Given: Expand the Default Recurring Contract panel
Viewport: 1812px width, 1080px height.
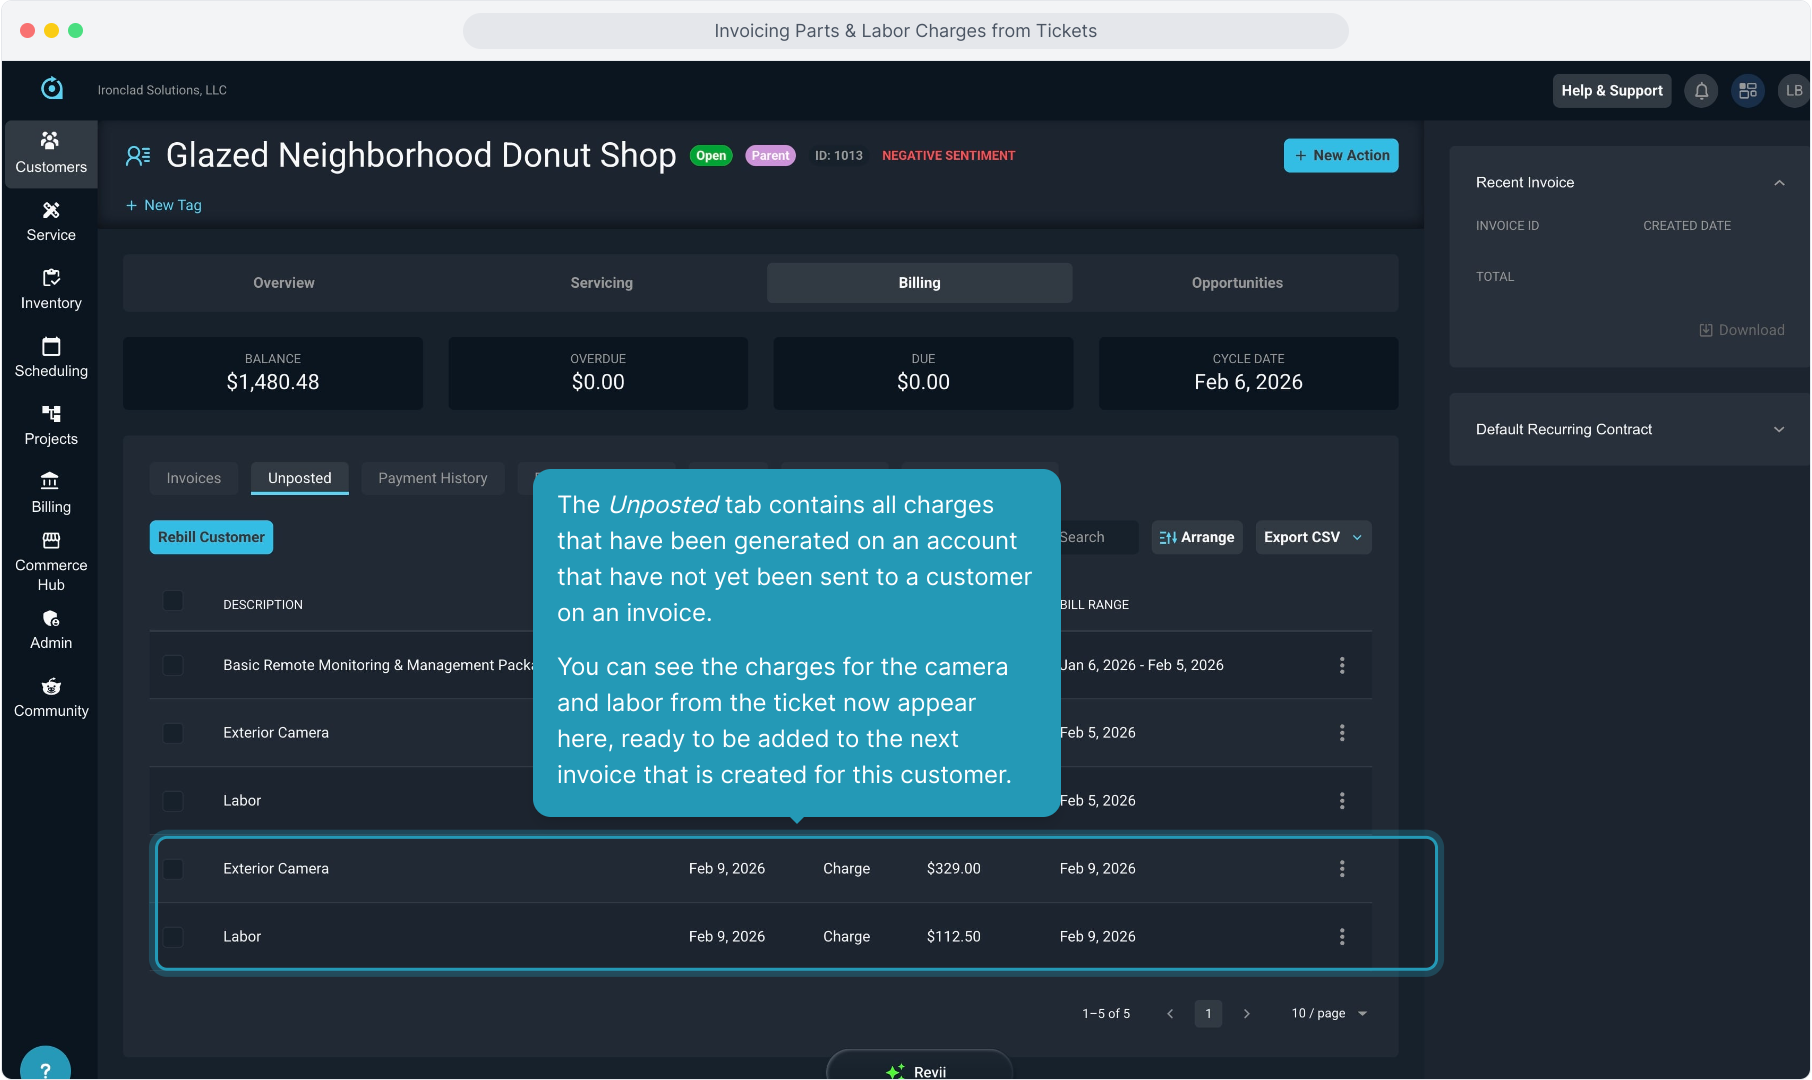Looking at the screenshot, I should click(x=1779, y=430).
